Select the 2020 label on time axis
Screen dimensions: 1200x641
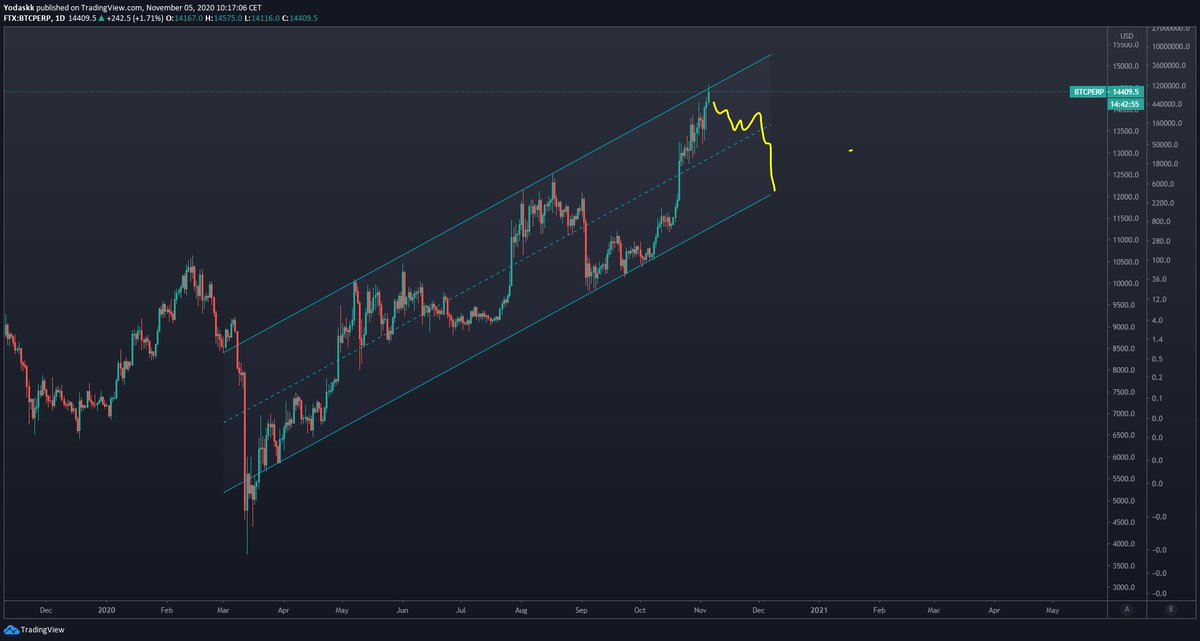[106, 609]
